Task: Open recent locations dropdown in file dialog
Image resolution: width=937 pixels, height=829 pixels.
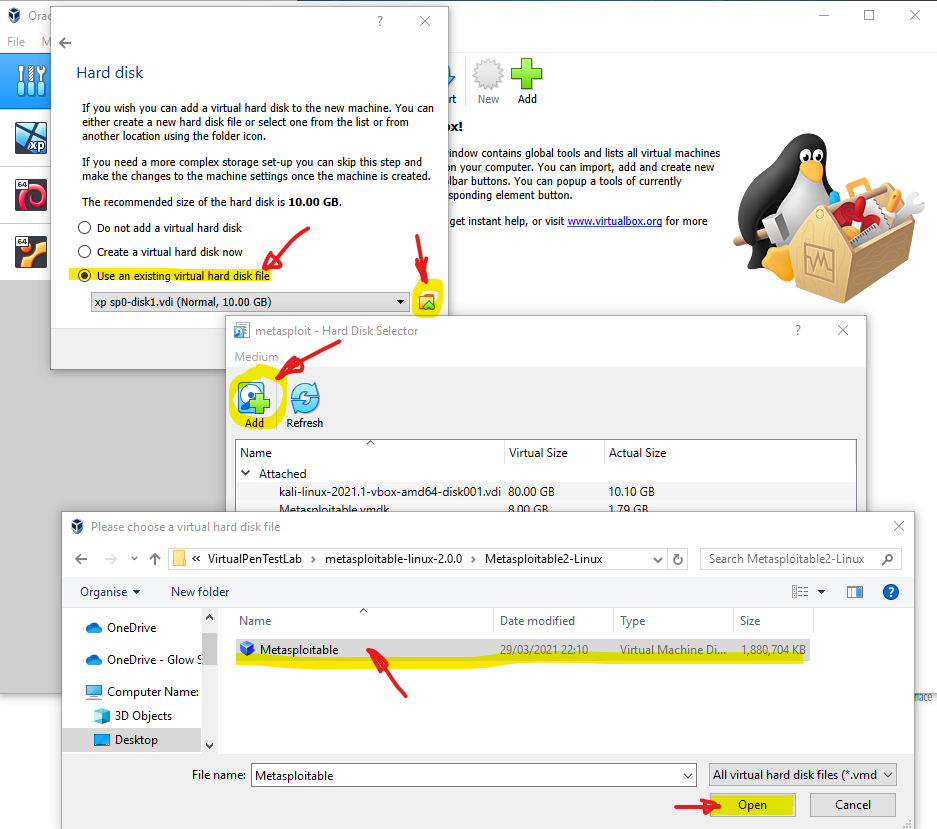Action: point(134,559)
